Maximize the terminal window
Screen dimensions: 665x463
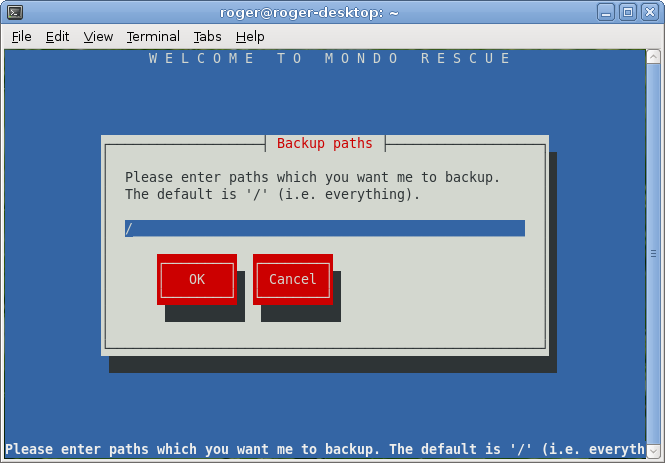(628, 12)
